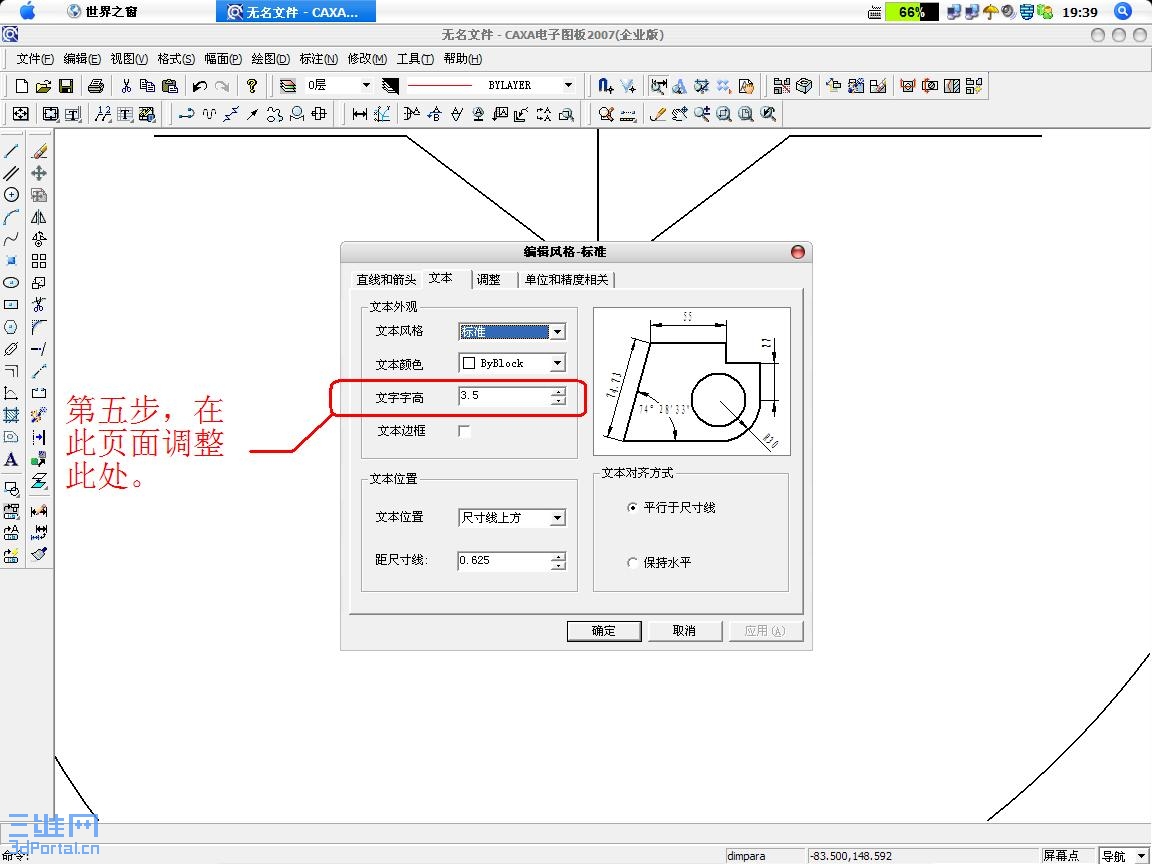Increase 文字字高 with the up stepper
The height and width of the screenshot is (864, 1152).
coord(559,392)
